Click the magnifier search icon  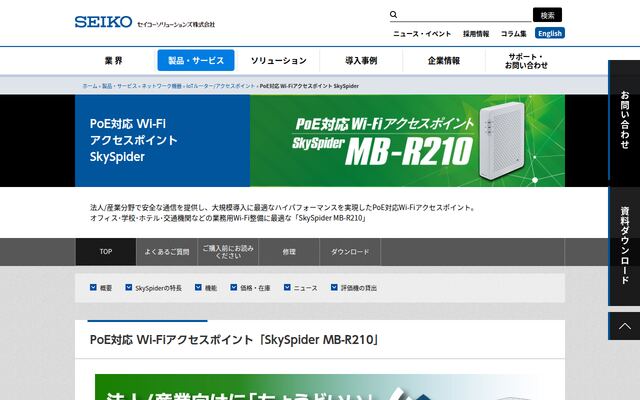pyautogui.click(x=393, y=15)
